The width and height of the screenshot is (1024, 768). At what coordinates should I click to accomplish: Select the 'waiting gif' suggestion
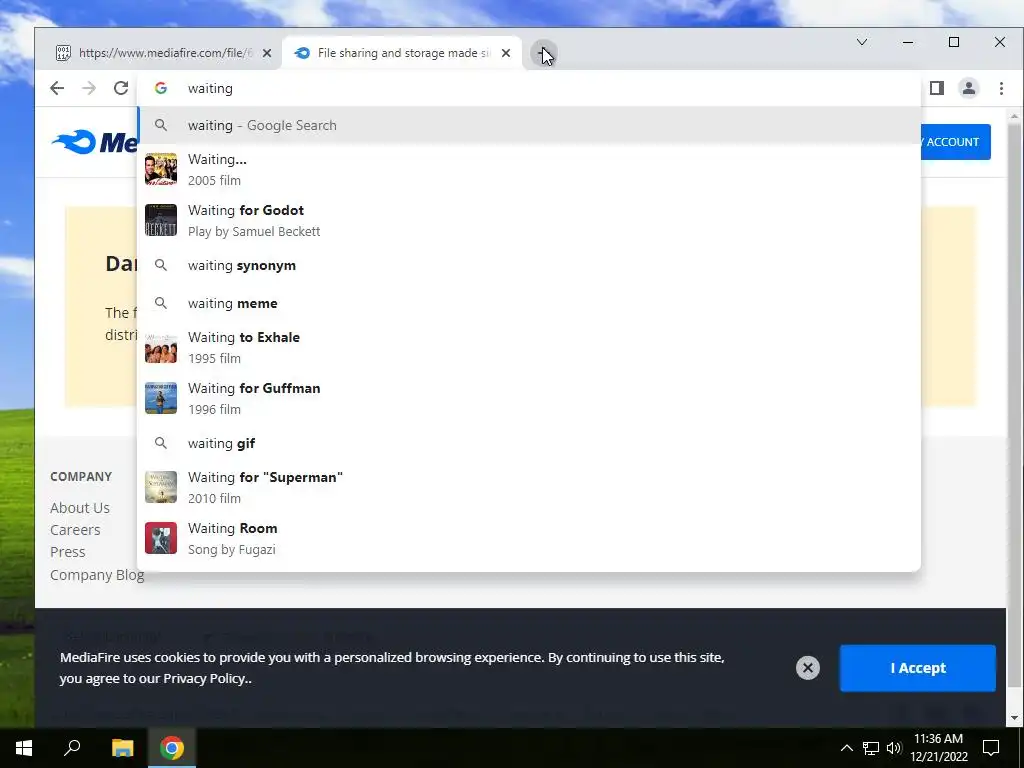(x=529, y=443)
